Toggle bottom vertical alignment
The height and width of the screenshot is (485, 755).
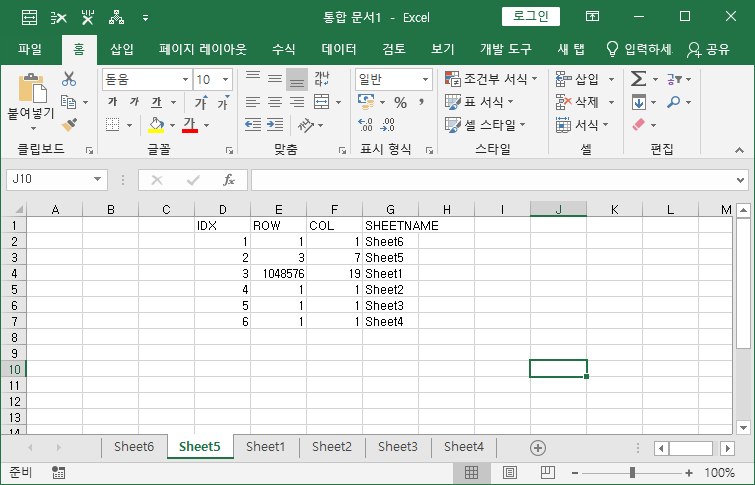pyautogui.click(x=297, y=79)
